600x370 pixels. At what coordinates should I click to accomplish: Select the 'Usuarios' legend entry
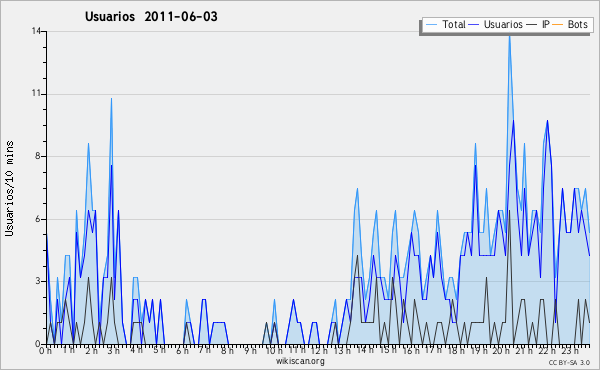tap(496, 24)
